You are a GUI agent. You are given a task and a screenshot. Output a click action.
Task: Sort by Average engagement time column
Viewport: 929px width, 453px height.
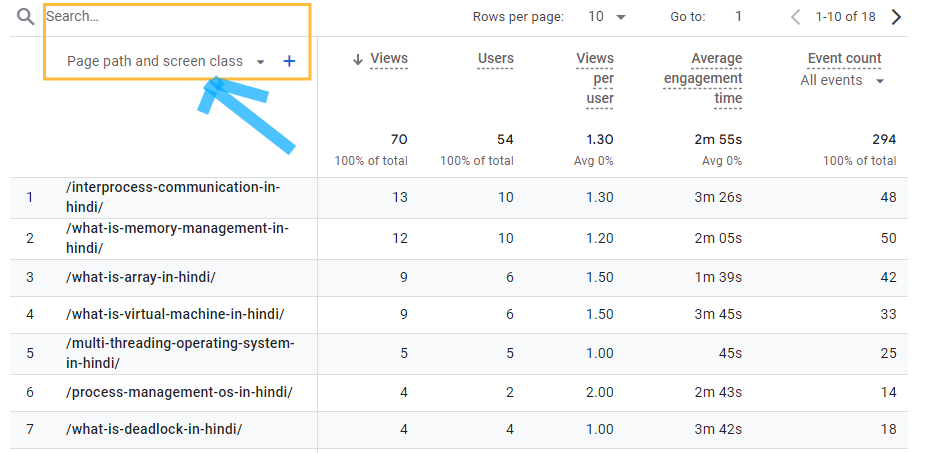pyautogui.click(x=703, y=78)
